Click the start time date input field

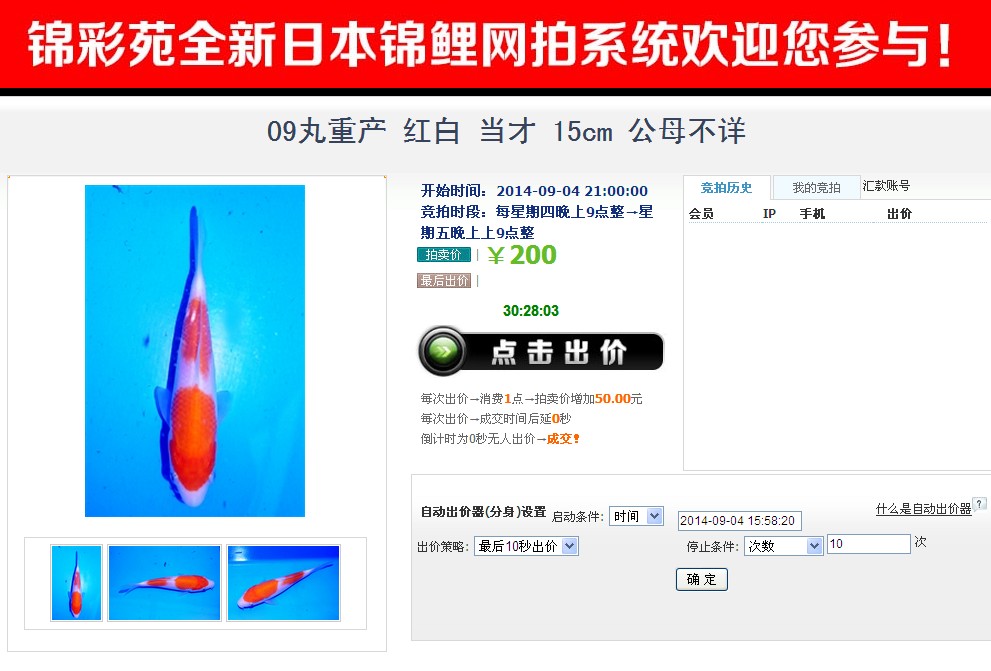(739, 521)
